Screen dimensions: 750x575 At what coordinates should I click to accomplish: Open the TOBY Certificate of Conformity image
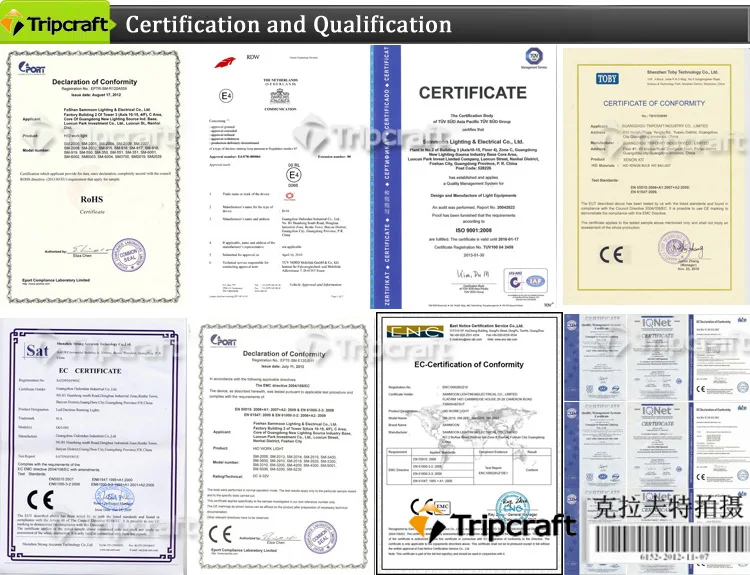[655, 176]
